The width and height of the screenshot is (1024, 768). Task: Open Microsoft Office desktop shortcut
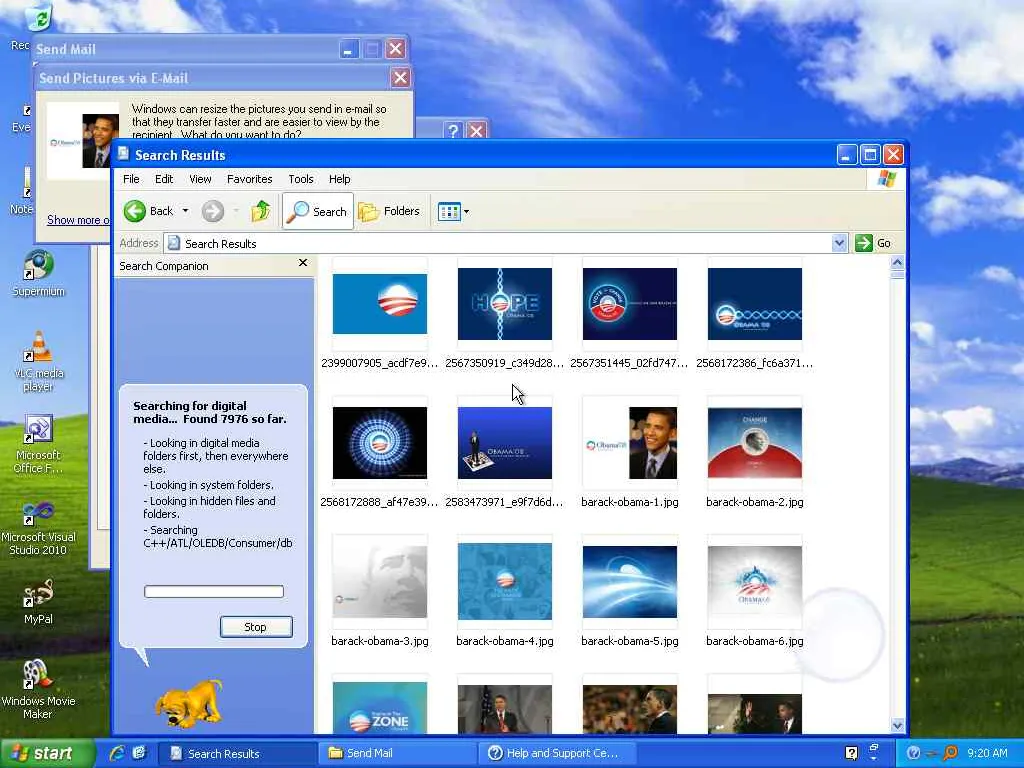pos(38,444)
